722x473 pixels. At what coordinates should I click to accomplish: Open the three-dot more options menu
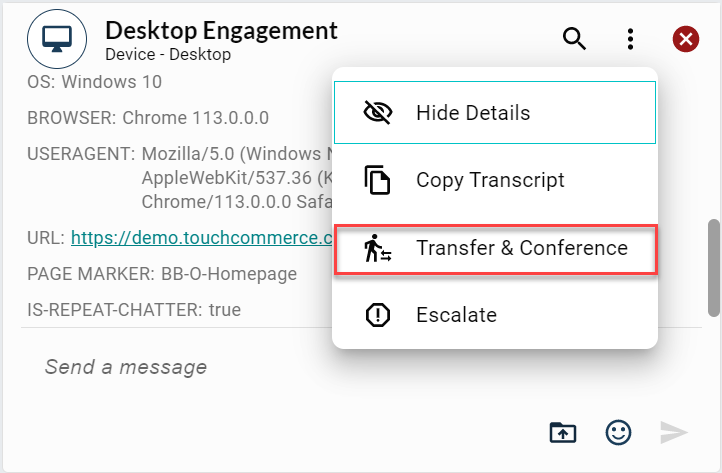click(x=630, y=40)
